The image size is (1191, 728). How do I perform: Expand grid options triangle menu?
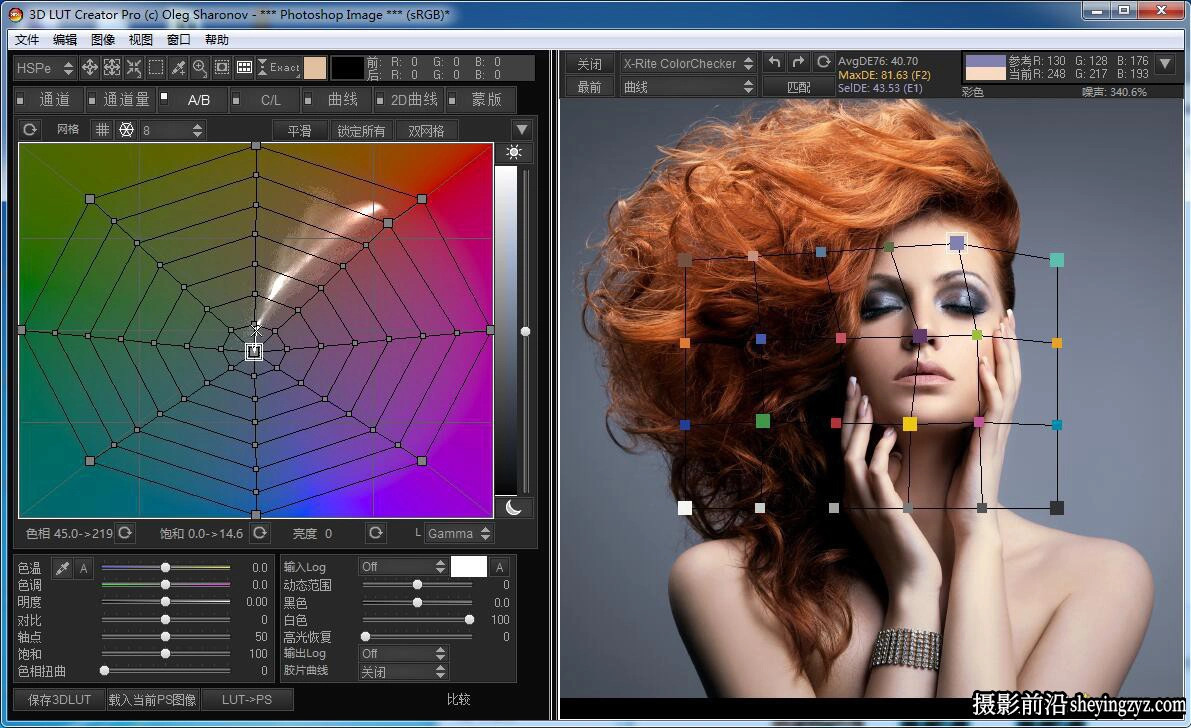coord(522,130)
